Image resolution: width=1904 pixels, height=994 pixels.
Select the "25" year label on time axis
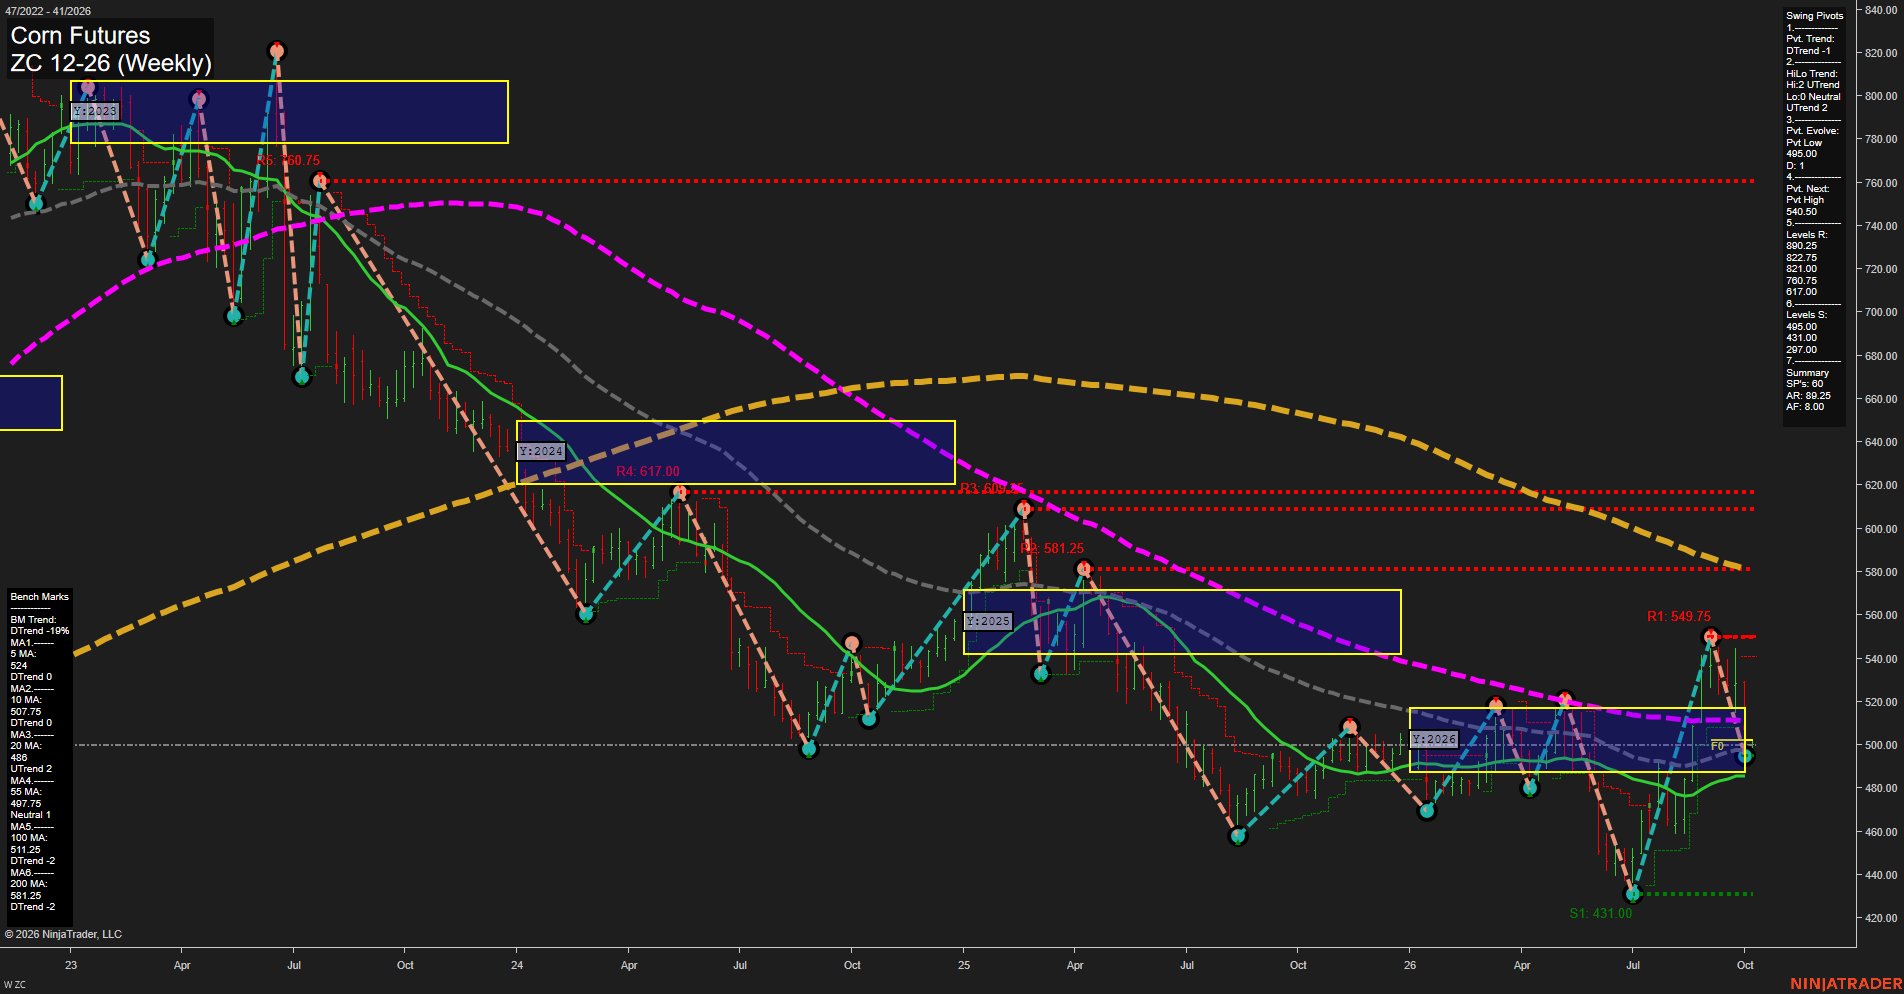pyautogui.click(x=964, y=965)
